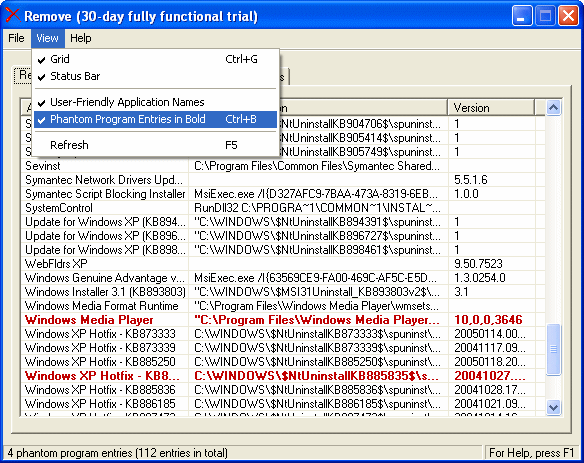The image size is (584, 463).
Task: Click the vertical scrollbar thumb
Action: tap(553, 349)
